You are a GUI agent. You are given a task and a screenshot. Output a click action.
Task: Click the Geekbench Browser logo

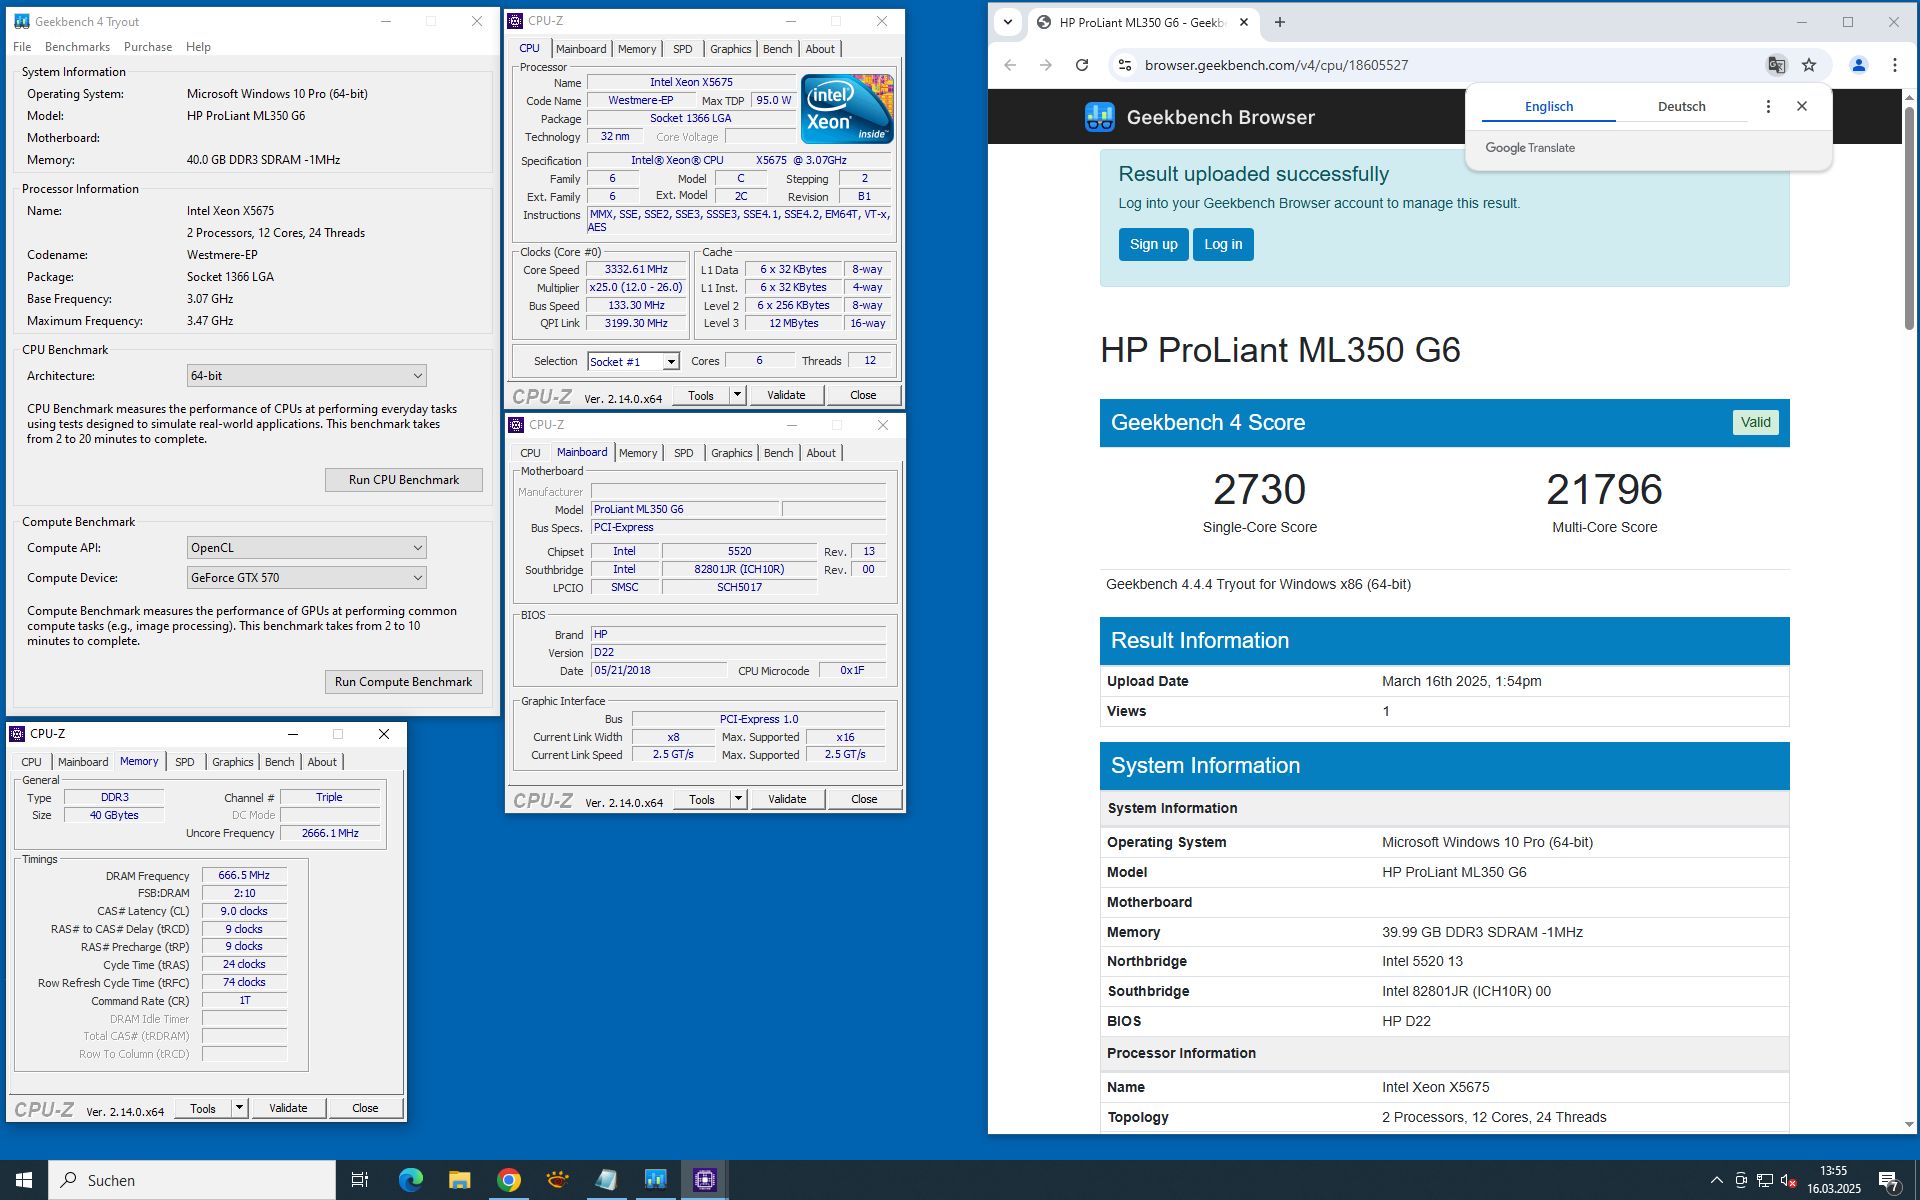click(1199, 117)
